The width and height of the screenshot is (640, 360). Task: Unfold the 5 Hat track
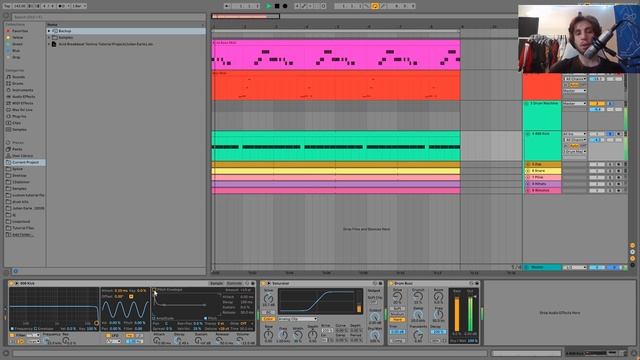click(x=528, y=164)
